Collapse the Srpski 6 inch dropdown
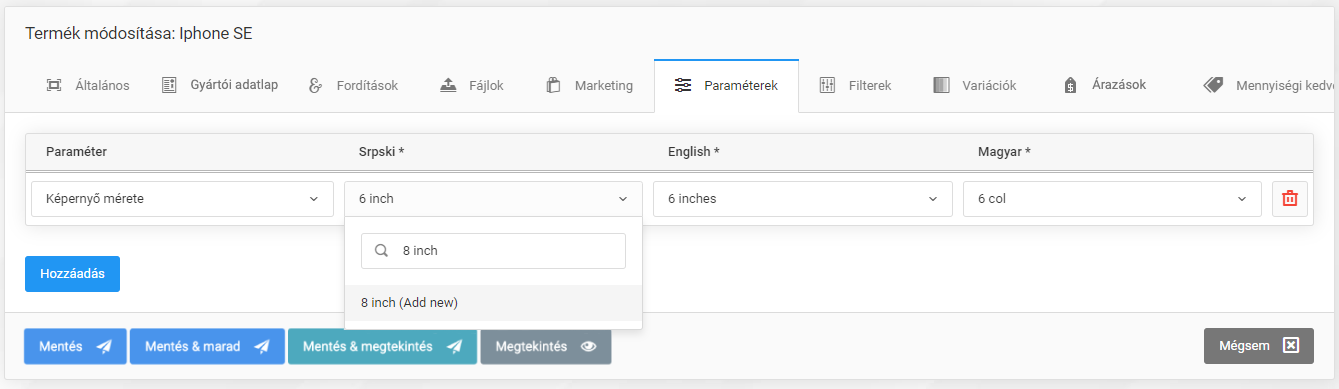1339x389 pixels. click(493, 199)
